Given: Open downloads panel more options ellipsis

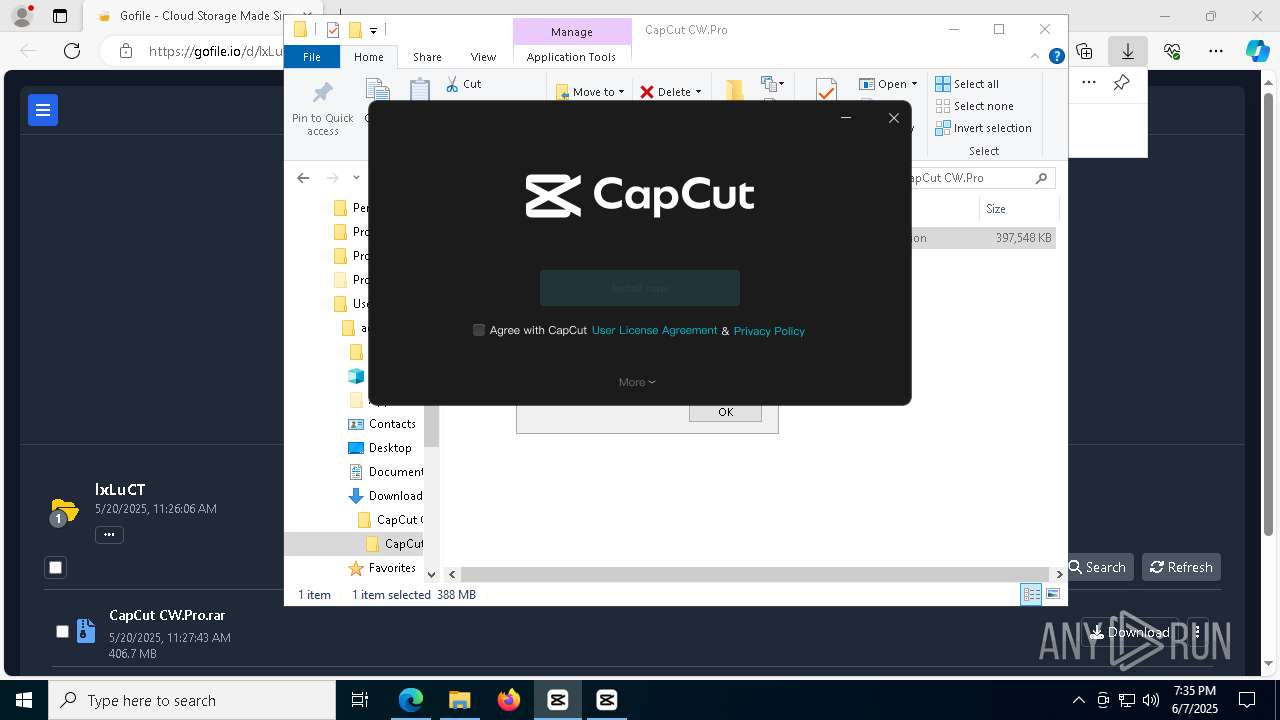Looking at the screenshot, I should [1088, 83].
